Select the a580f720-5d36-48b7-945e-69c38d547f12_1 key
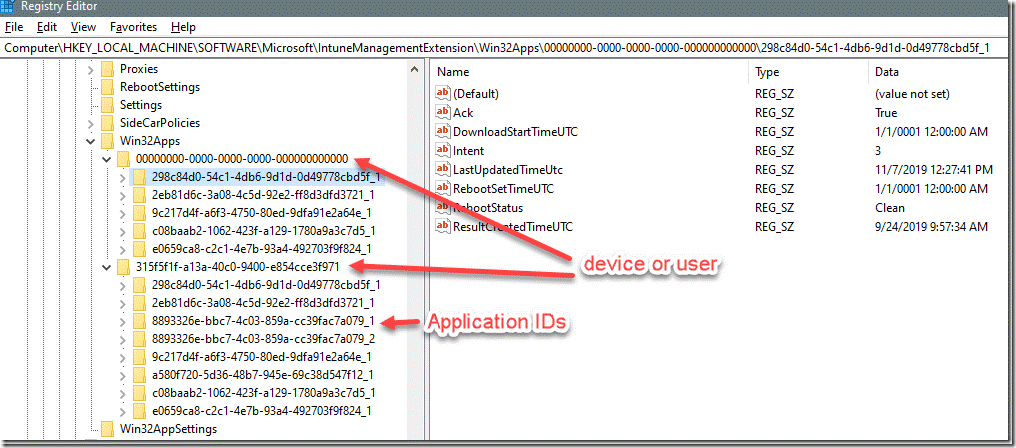Viewport: 1016px width, 448px height. 262,375
